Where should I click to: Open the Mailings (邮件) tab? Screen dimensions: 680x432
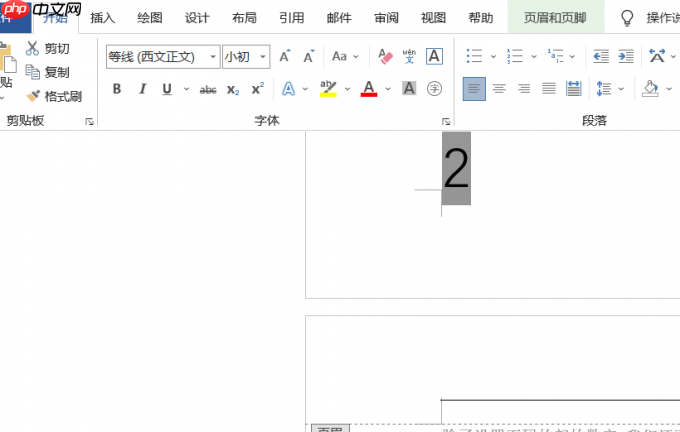coord(339,18)
